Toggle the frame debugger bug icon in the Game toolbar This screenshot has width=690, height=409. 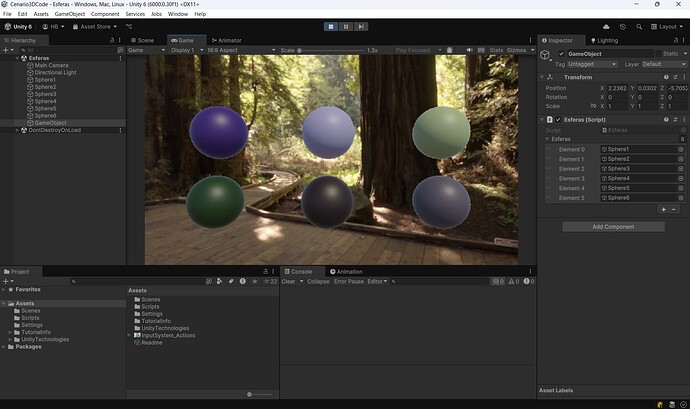click(449, 50)
